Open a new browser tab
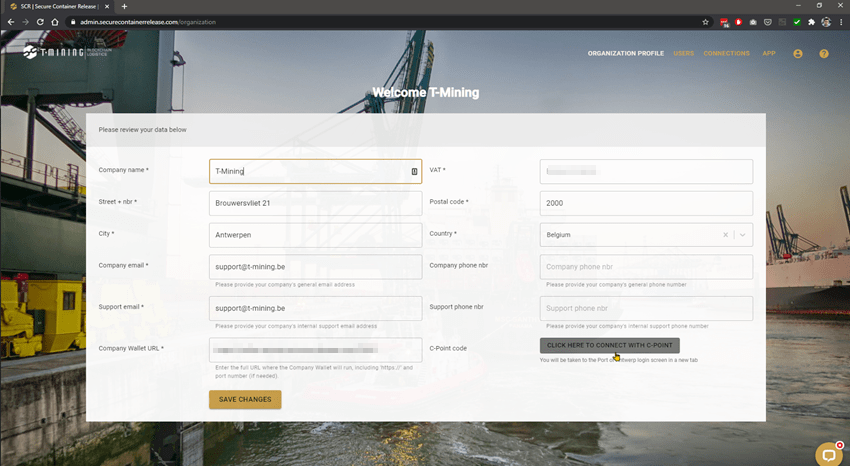 [124, 6]
